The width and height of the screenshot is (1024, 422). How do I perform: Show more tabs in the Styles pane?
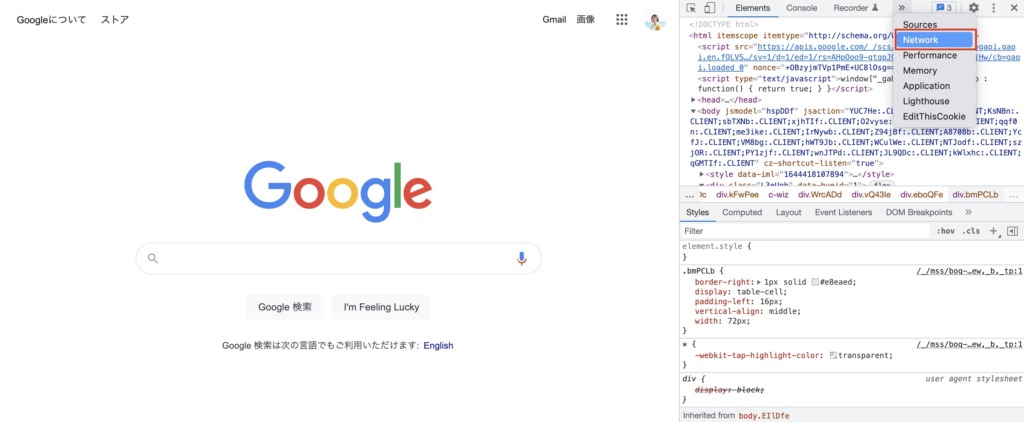(968, 212)
